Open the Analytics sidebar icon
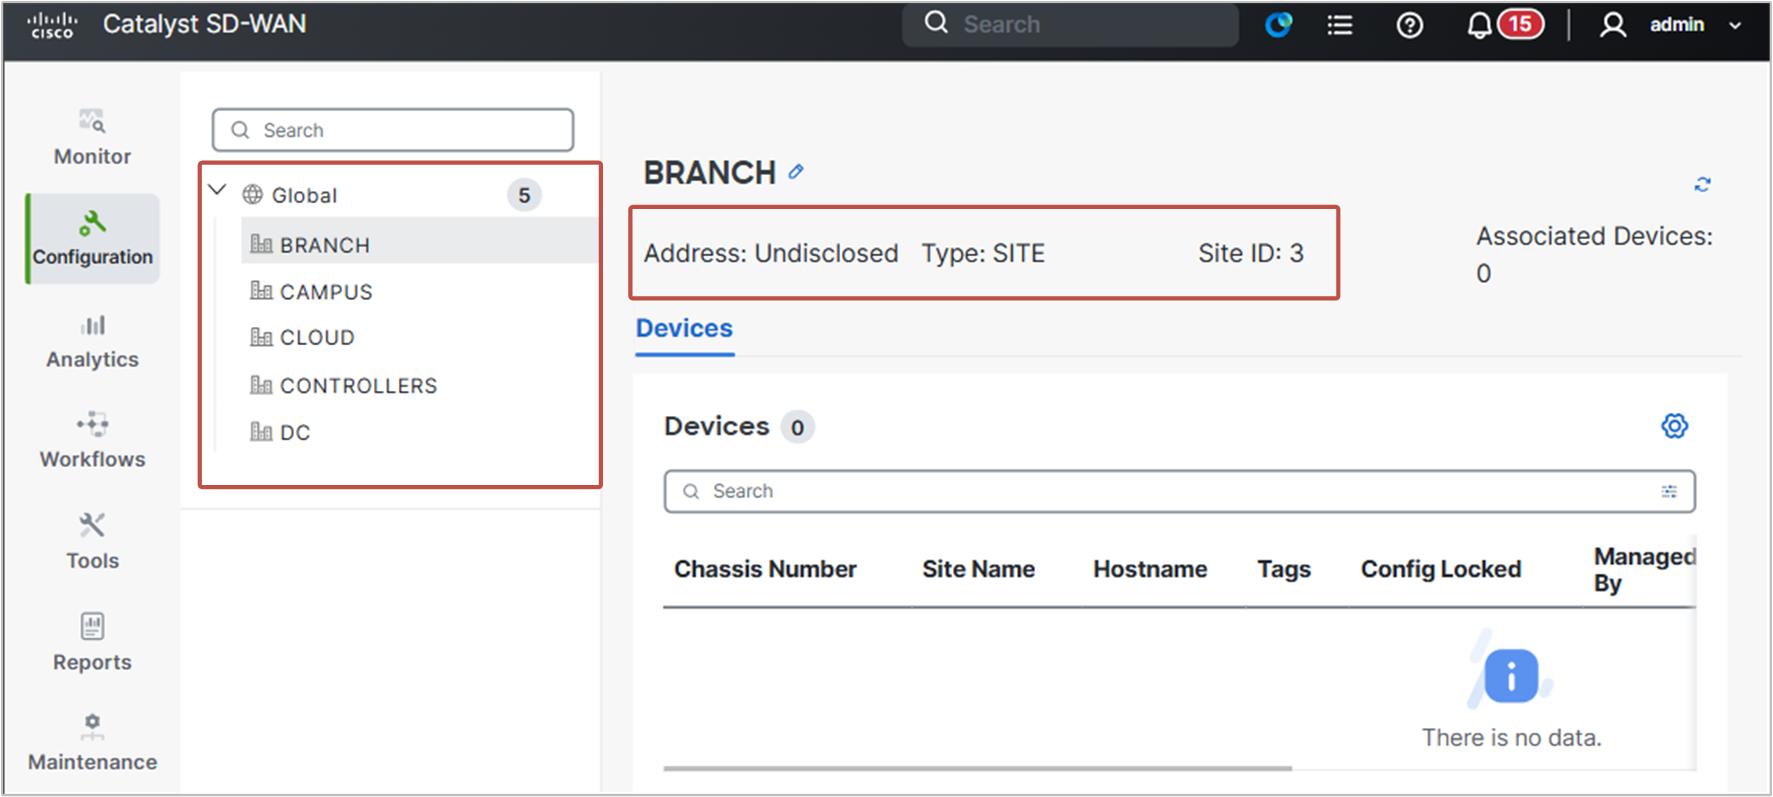This screenshot has width=1773, height=797. point(92,326)
